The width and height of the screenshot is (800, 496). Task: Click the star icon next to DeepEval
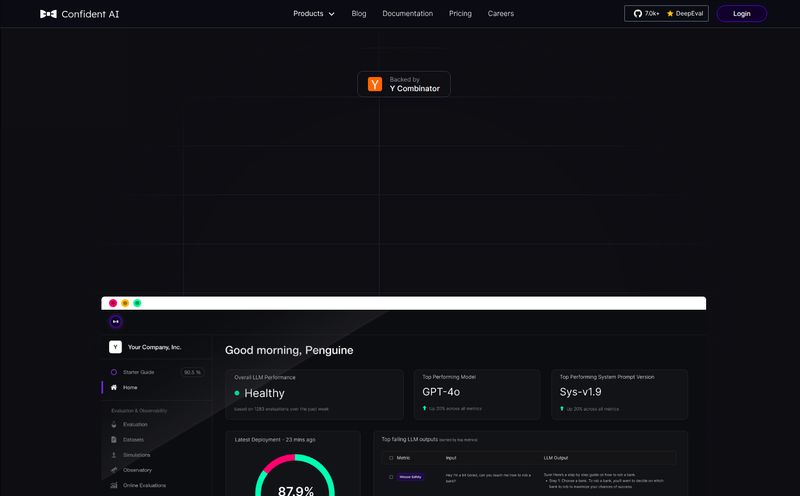click(x=670, y=14)
